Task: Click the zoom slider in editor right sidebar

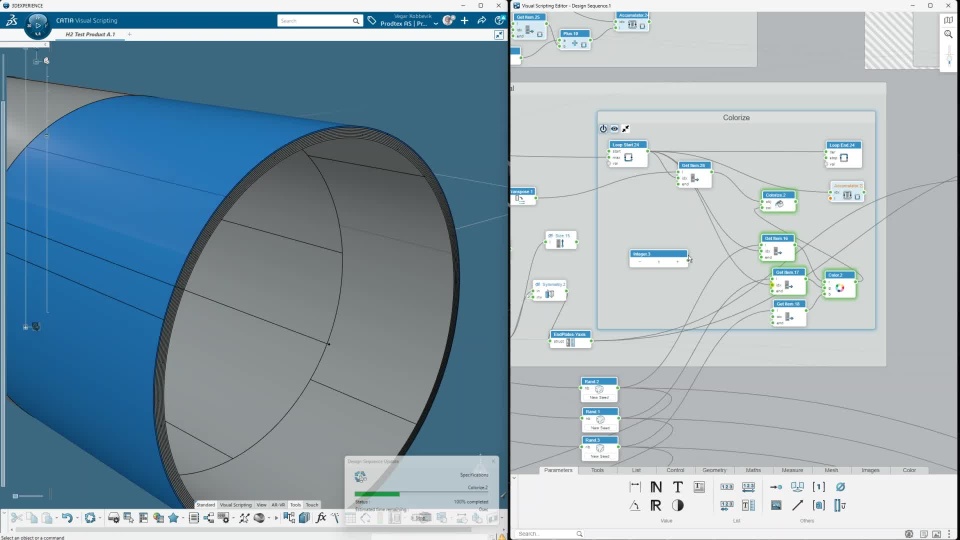Action: point(949,57)
